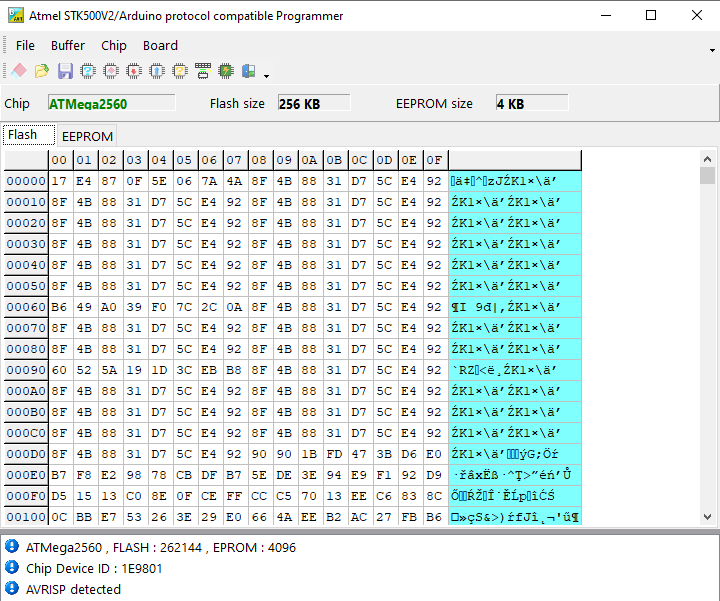Click the 'ATMega2560 , FLASH : 262144' log line
The image size is (720, 601).
pos(161,547)
